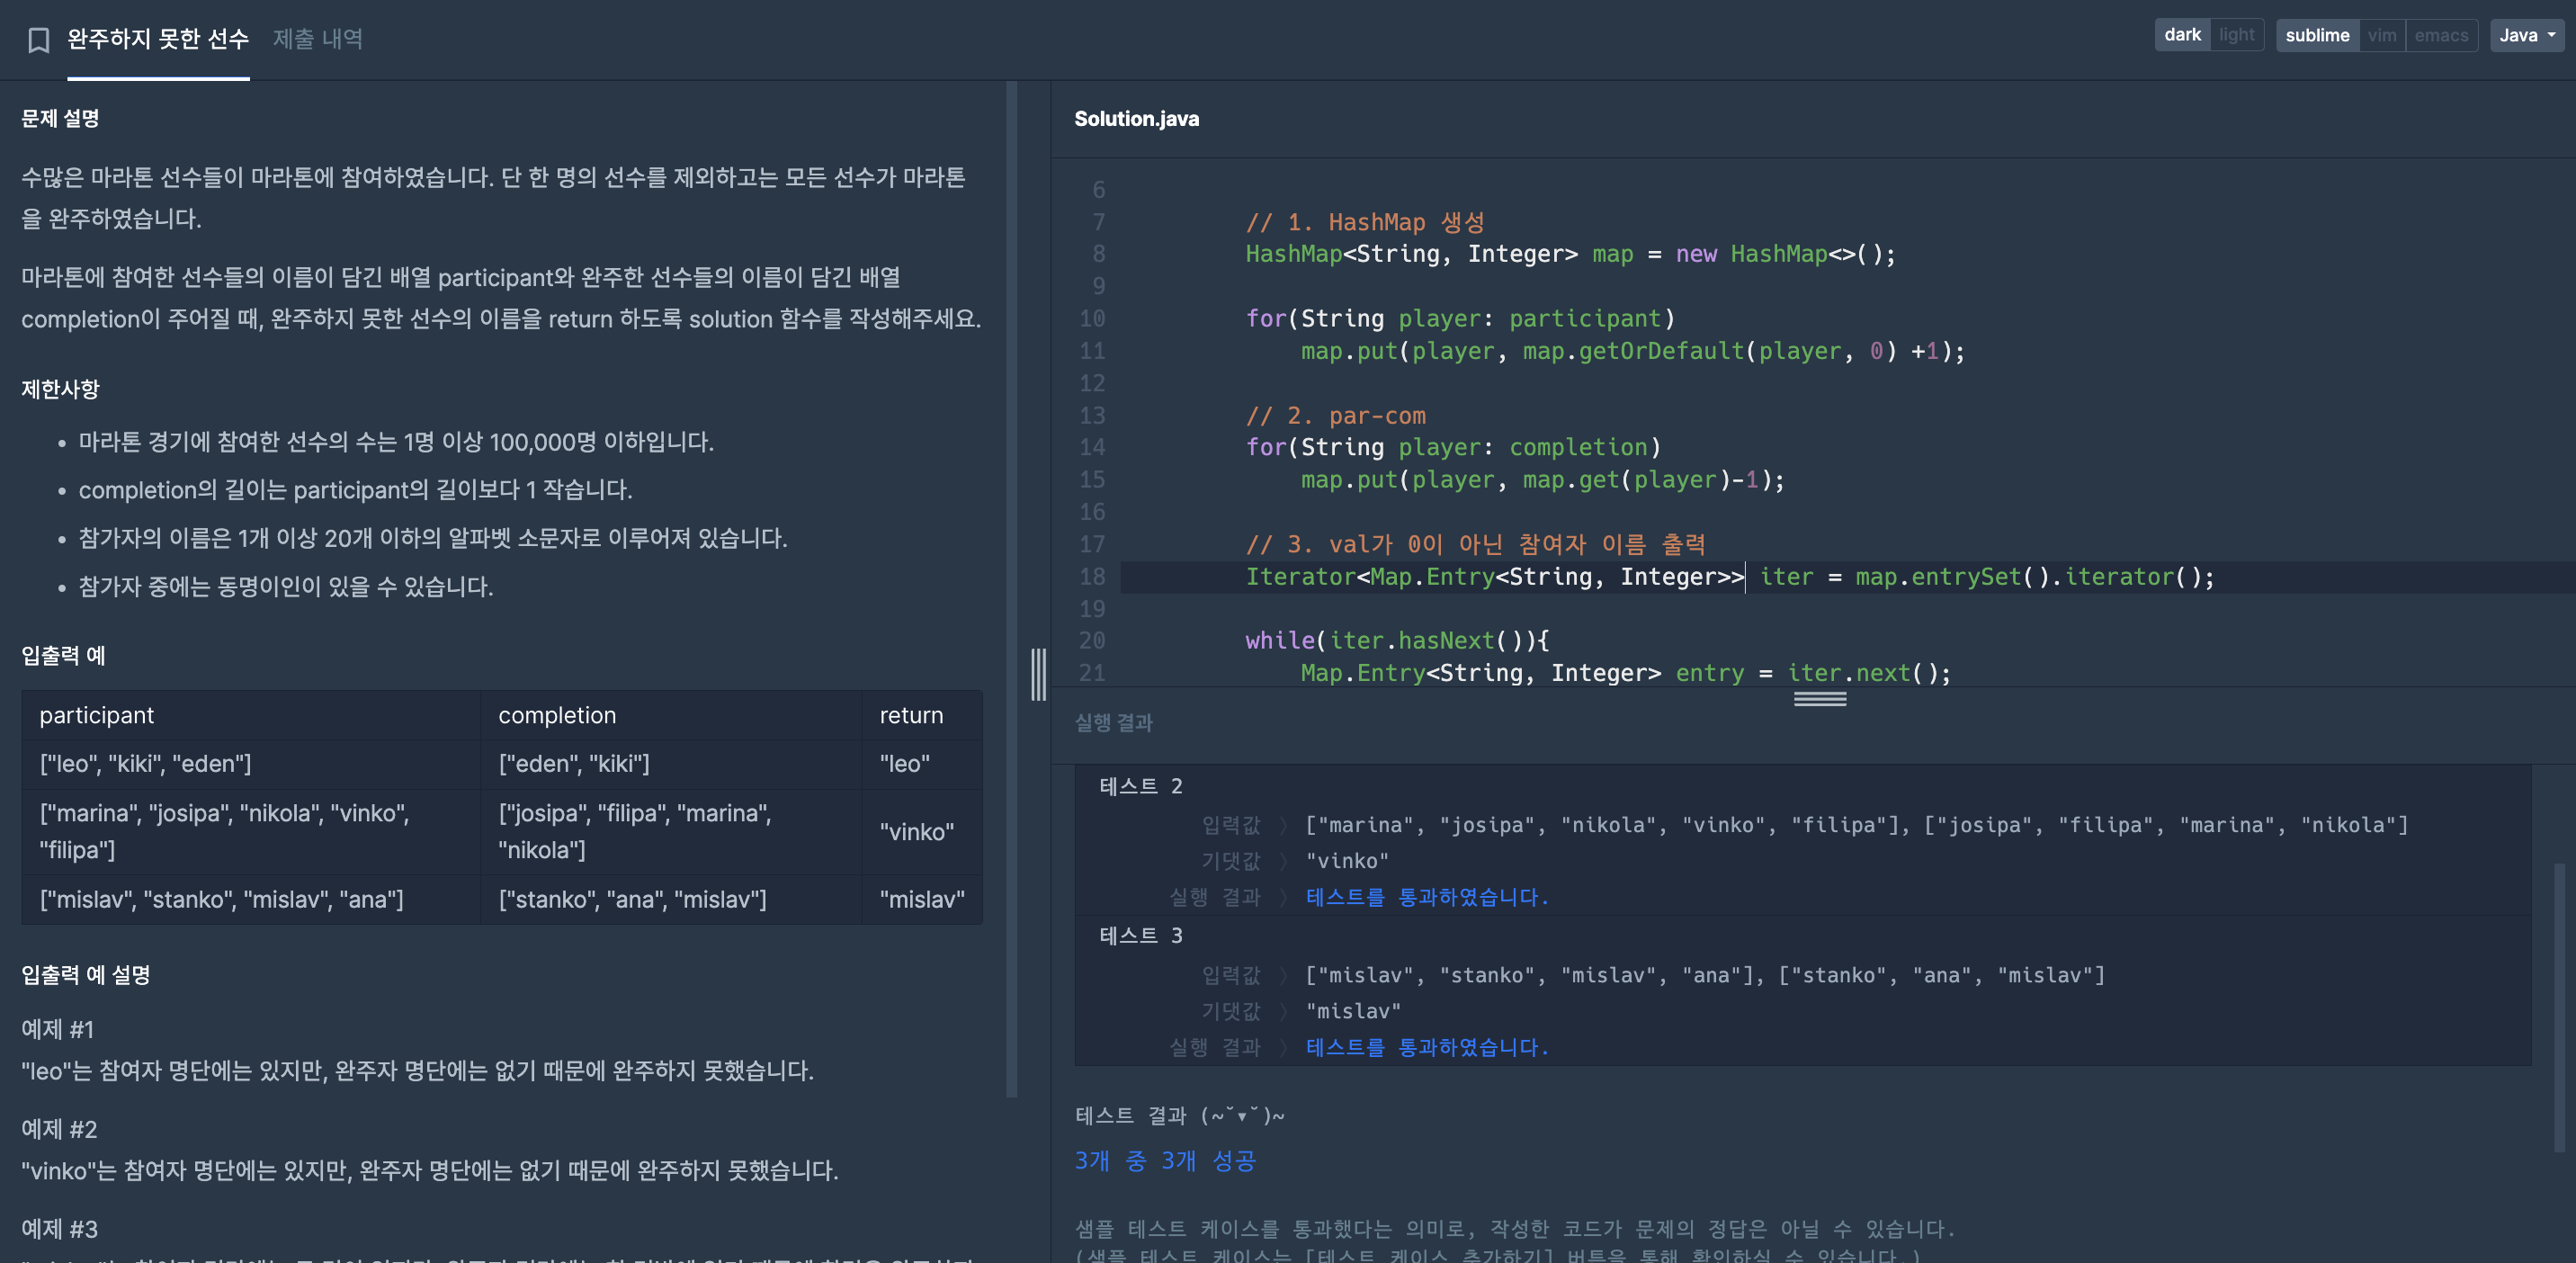Open the Java language dropdown
The height and width of the screenshot is (1263, 2576).
point(2526,35)
